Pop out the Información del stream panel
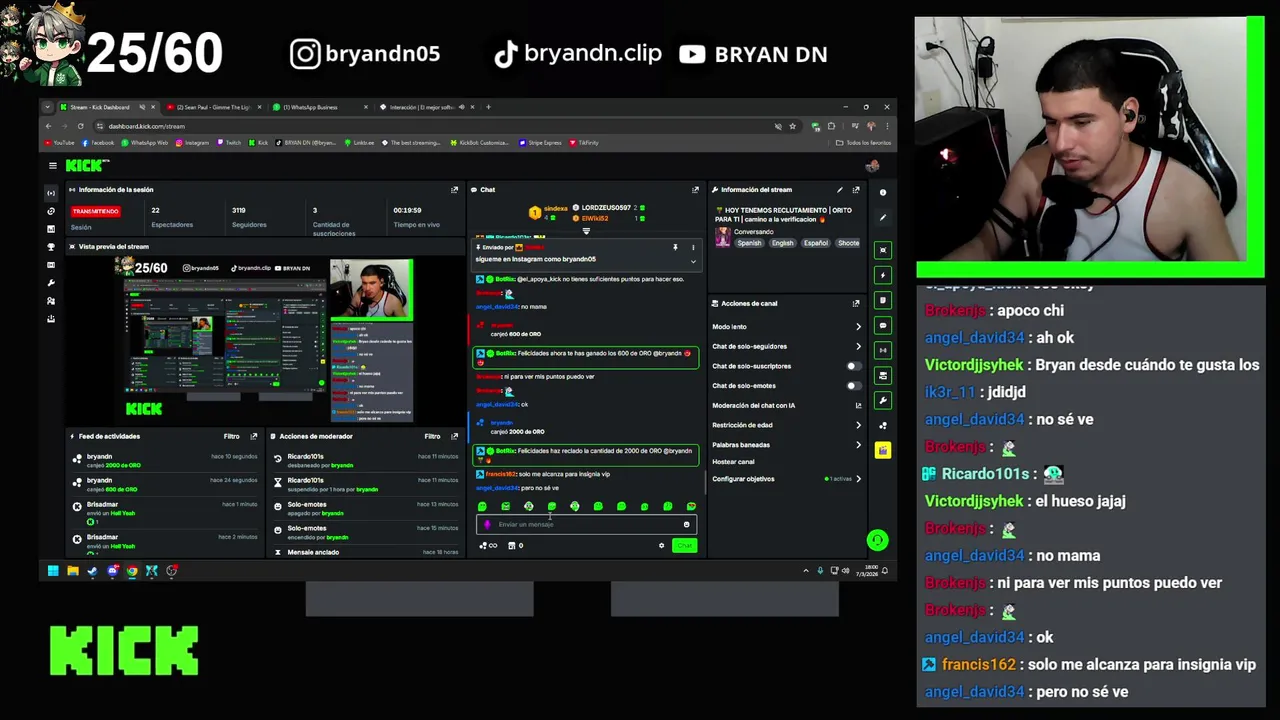This screenshot has height=720, width=1280. [x=856, y=189]
